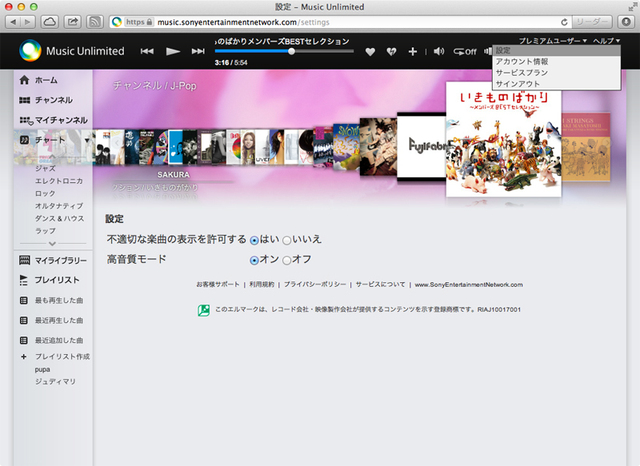
Task: Open the ホーム home page in sidebar
Action: (45, 79)
